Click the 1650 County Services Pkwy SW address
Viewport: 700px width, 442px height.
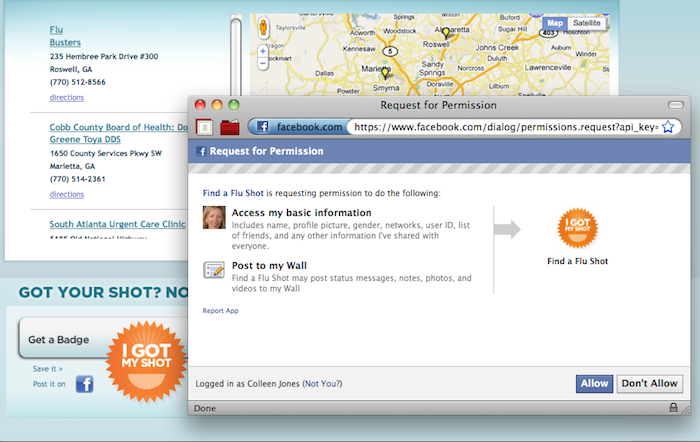(x=106, y=153)
